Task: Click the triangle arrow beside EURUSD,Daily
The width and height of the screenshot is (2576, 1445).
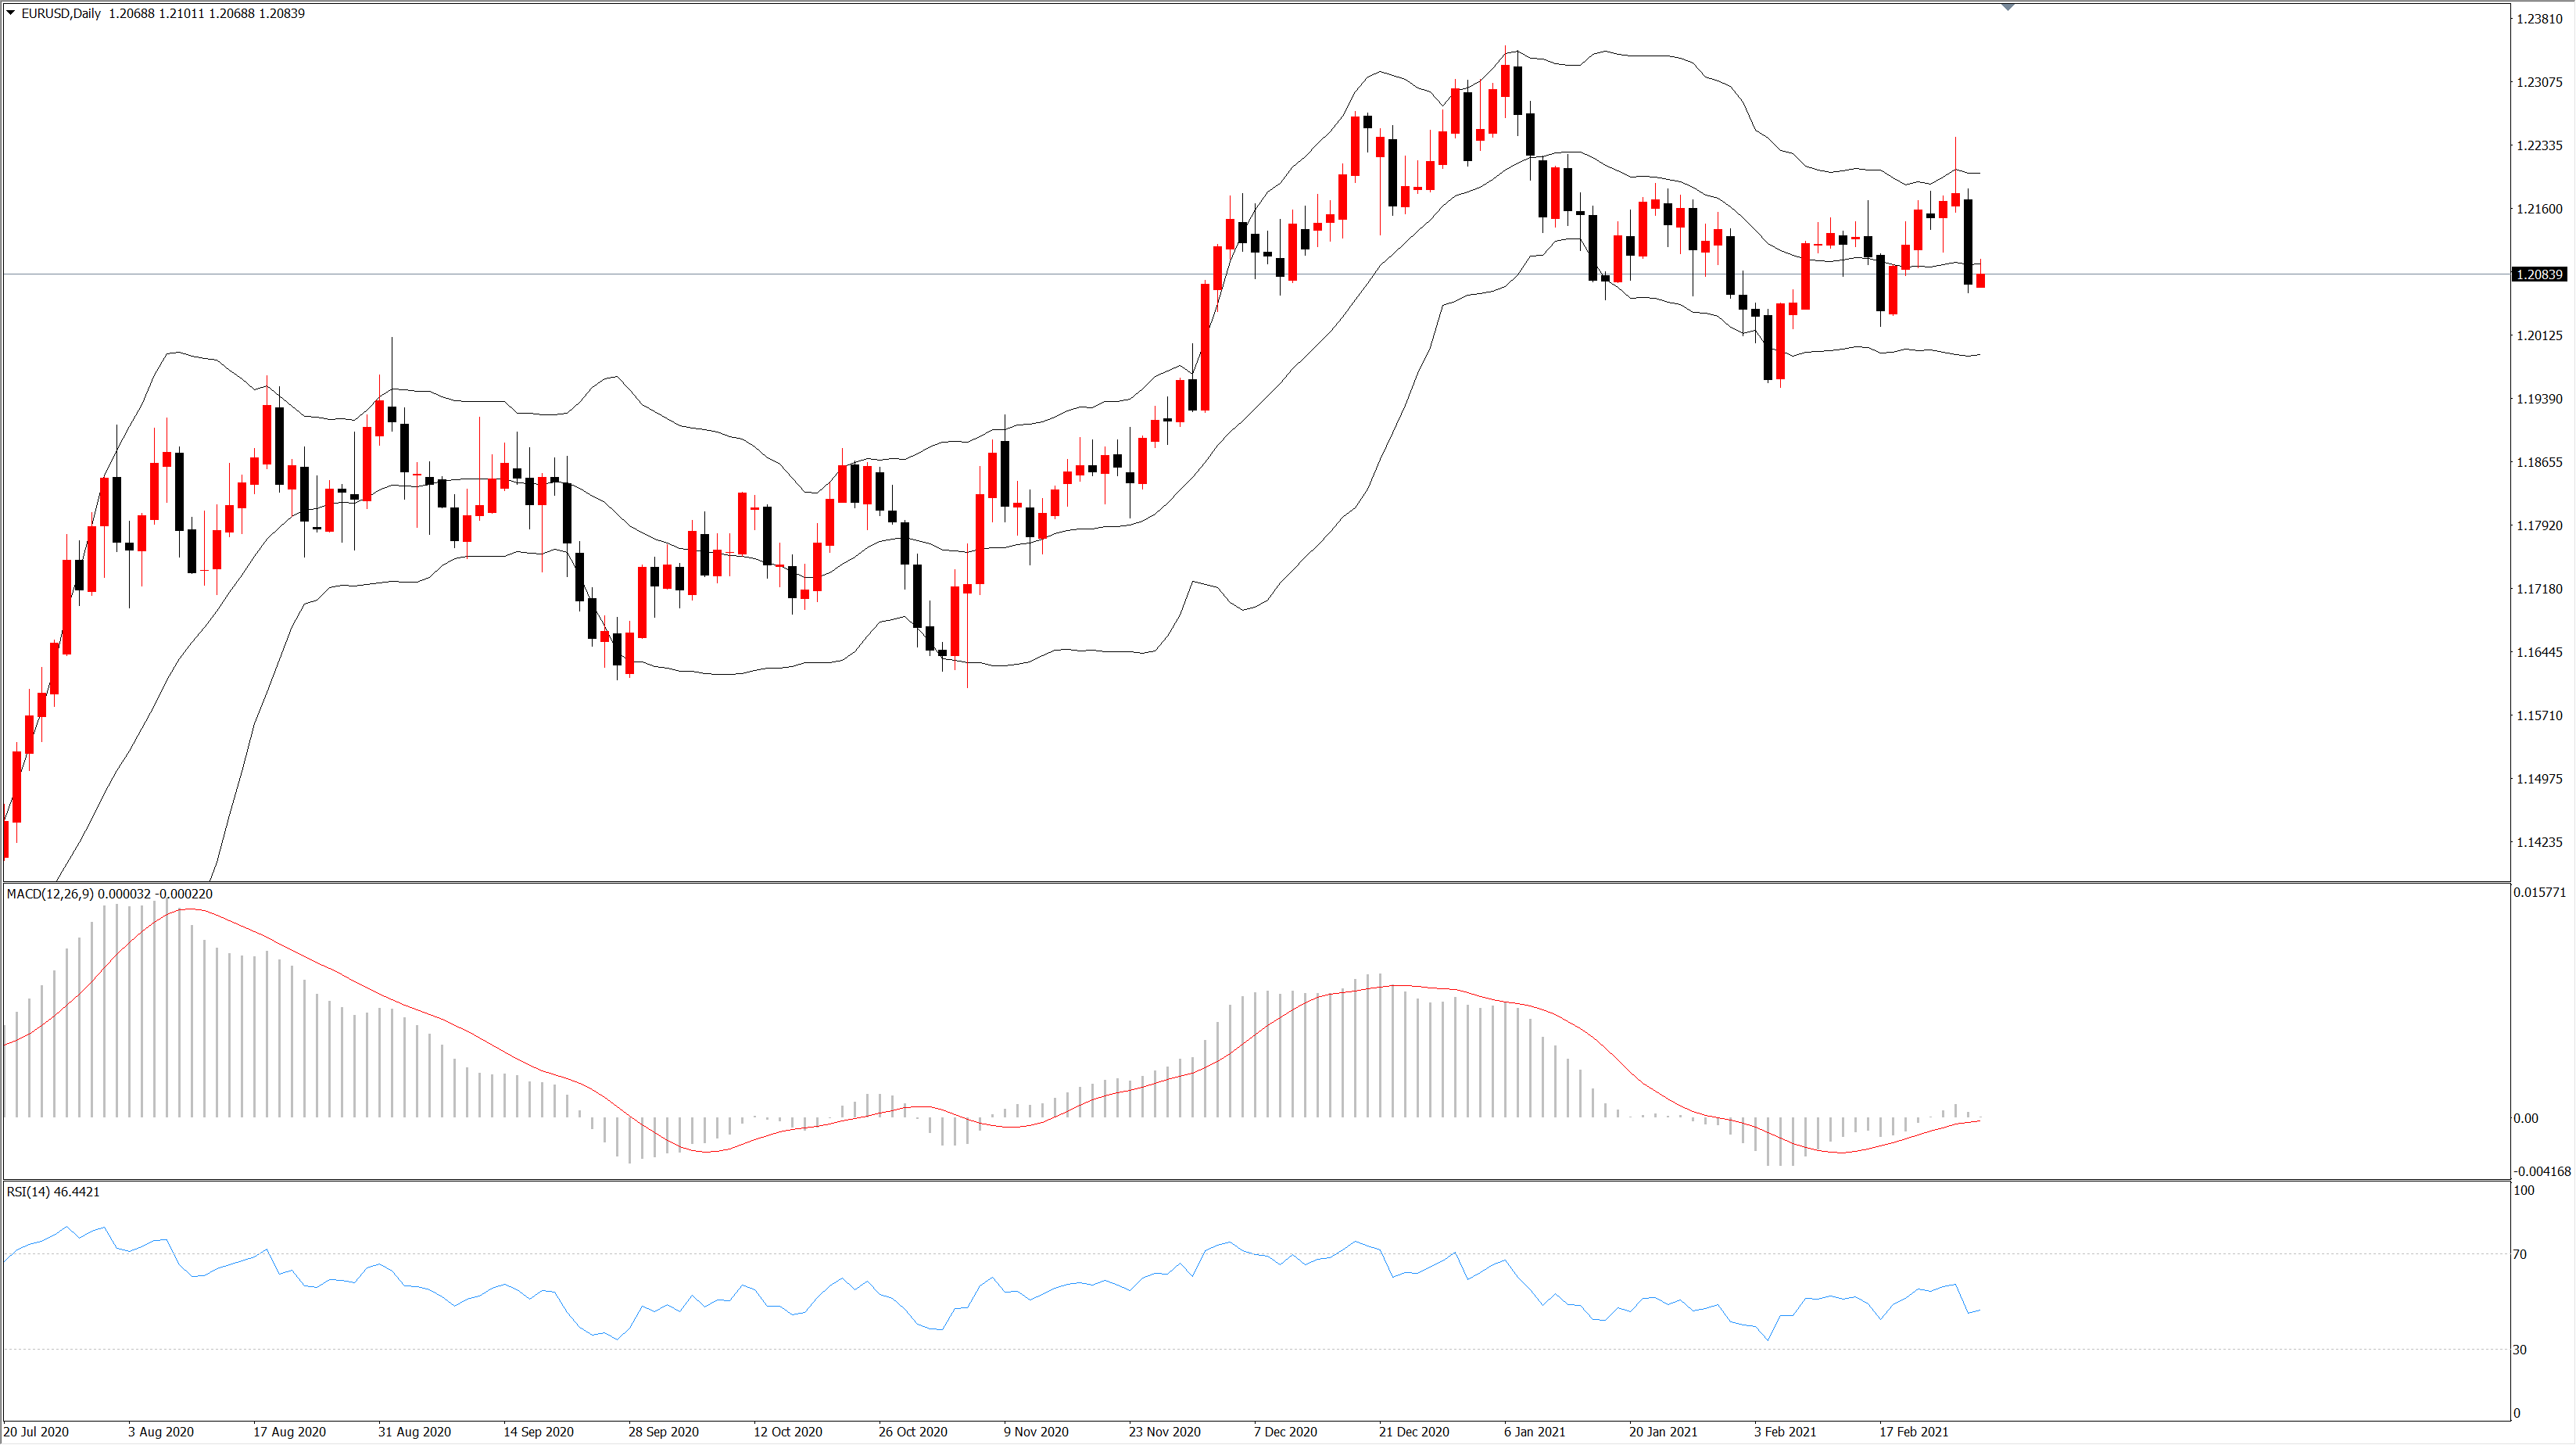Action: tap(11, 13)
